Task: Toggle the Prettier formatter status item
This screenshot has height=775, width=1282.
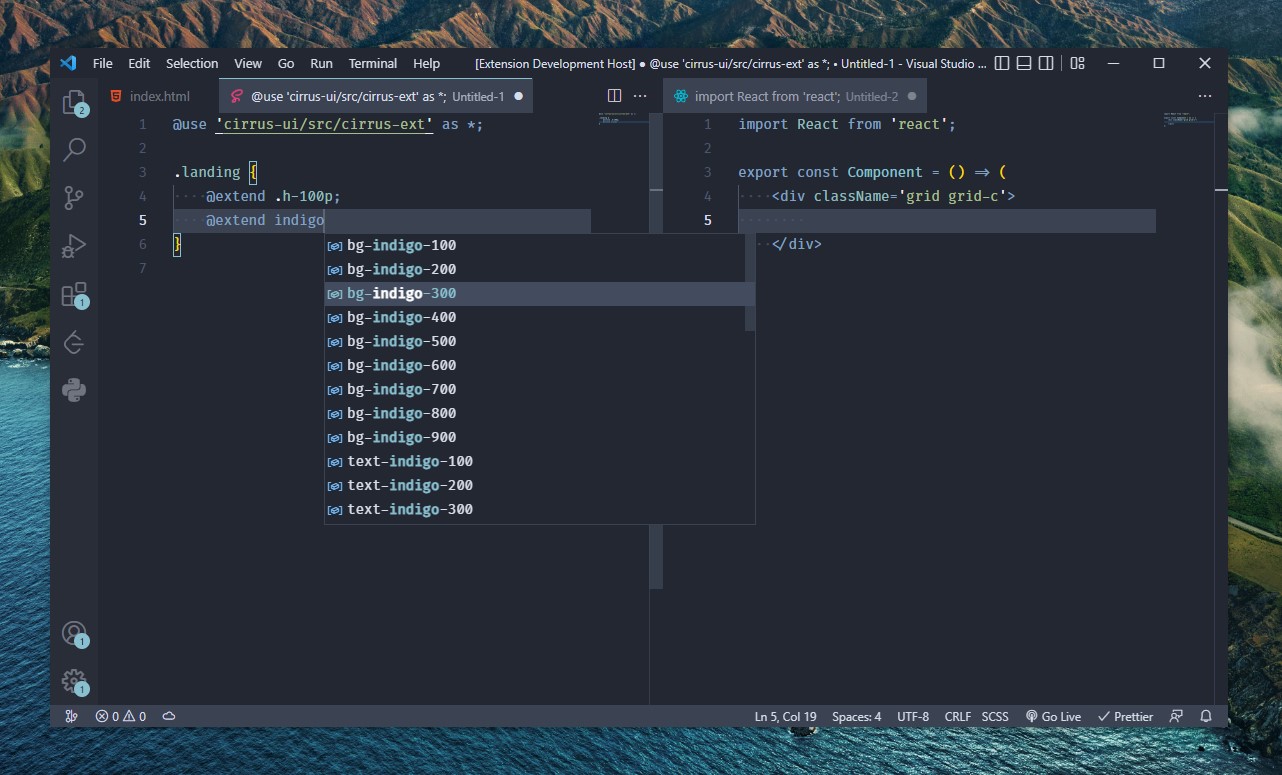Action: point(1125,716)
